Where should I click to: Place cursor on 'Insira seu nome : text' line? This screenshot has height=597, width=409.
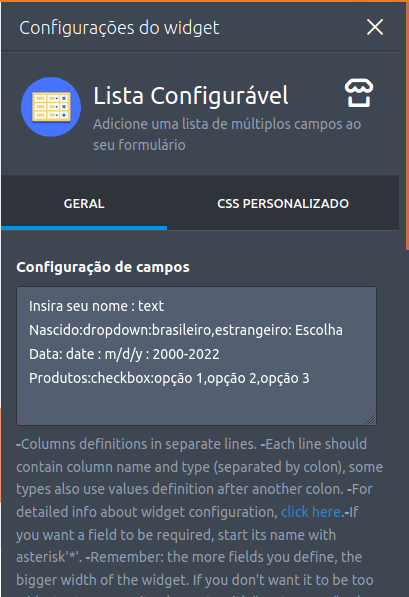(96, 306)
